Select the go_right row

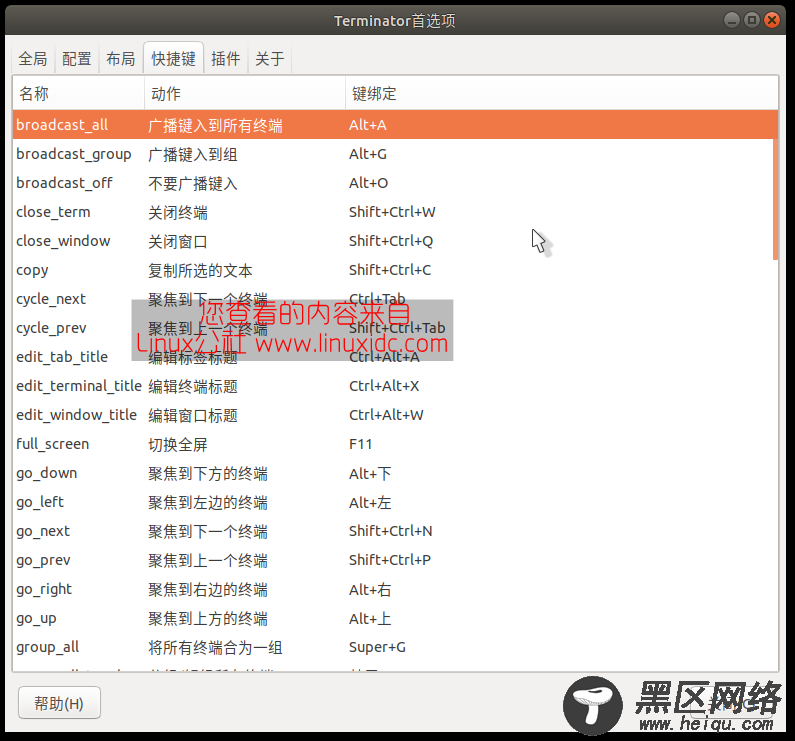[395, 589]
